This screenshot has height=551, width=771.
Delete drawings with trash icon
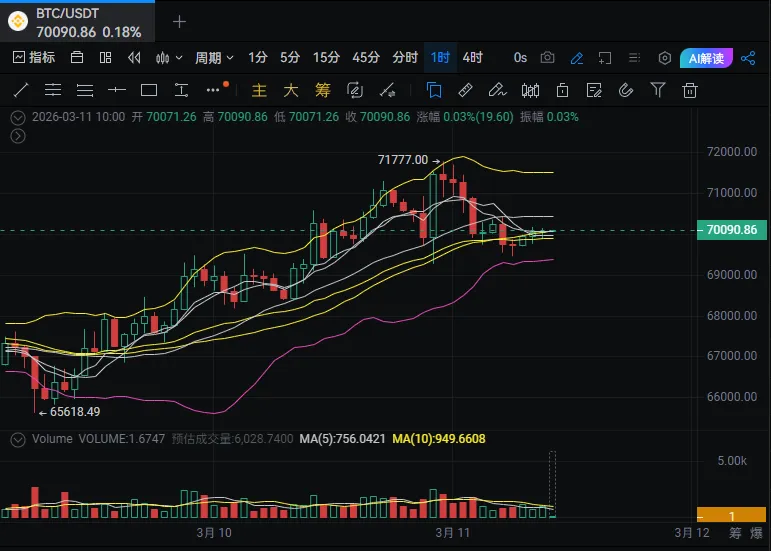coord(689,90)
